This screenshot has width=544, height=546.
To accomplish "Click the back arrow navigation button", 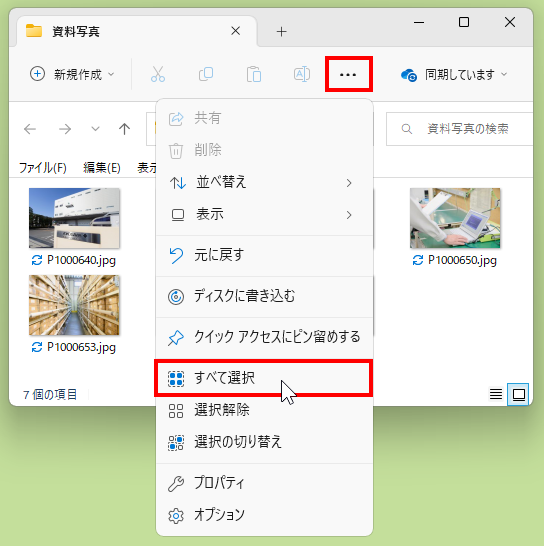I will (30, 129).
